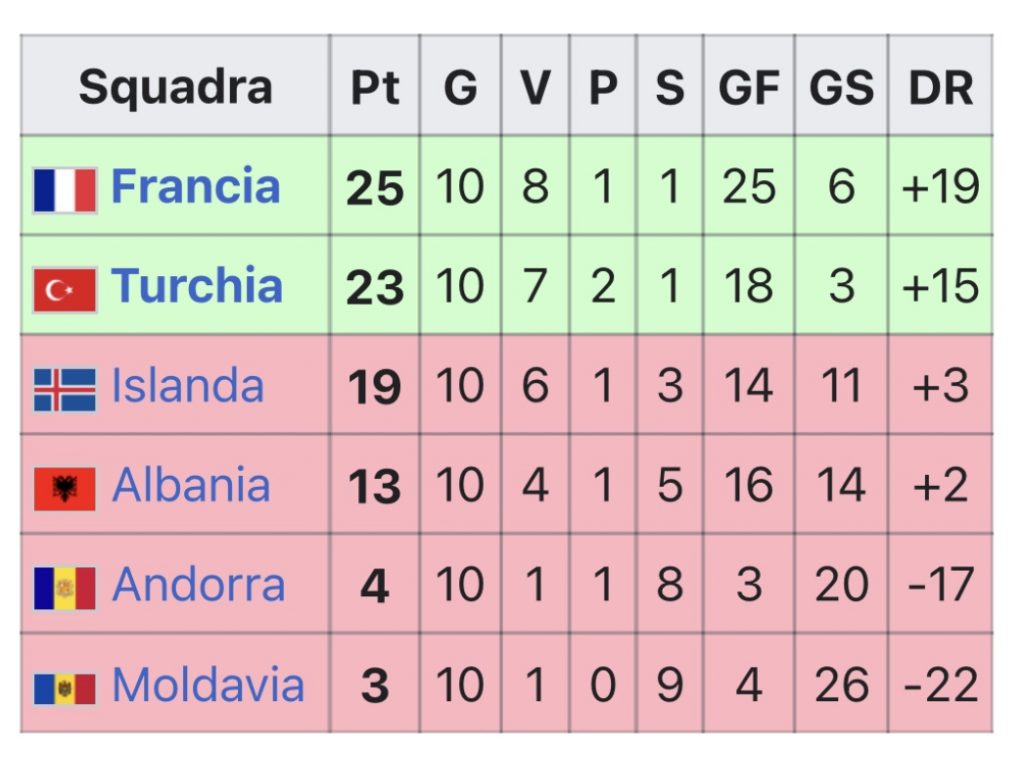The height and width of the screenshot is (760, 1024).
Task: Click the Pt column header
Action: 375,86
